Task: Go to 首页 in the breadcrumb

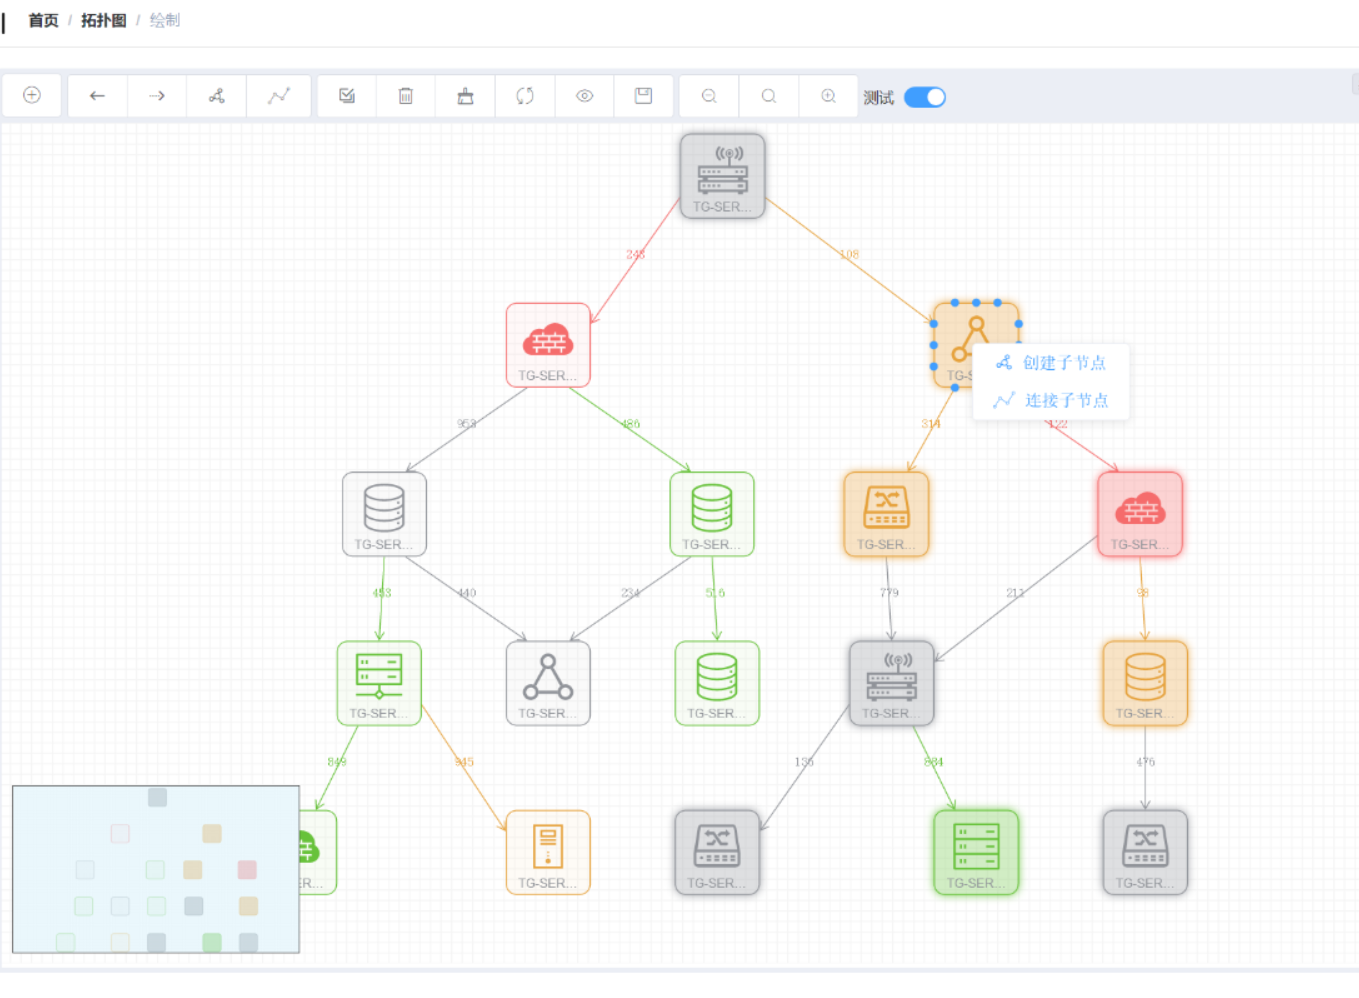Action: 43,20
